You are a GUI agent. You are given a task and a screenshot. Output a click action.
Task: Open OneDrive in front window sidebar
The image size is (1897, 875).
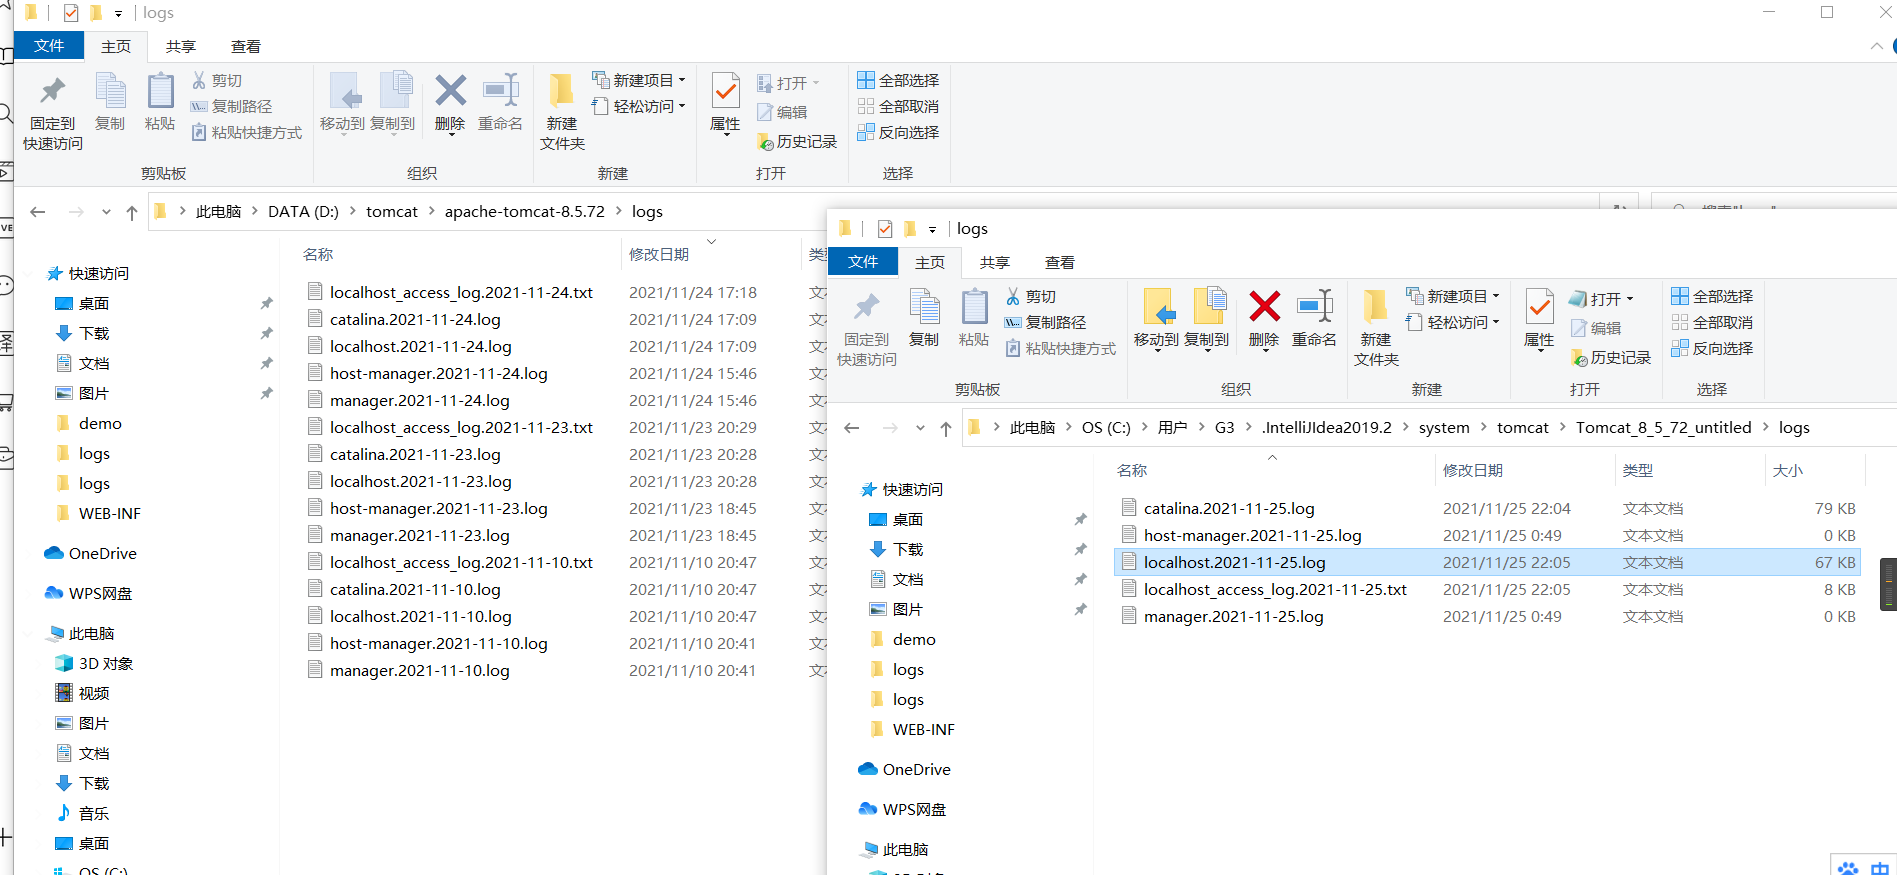(x=905, y=769)
